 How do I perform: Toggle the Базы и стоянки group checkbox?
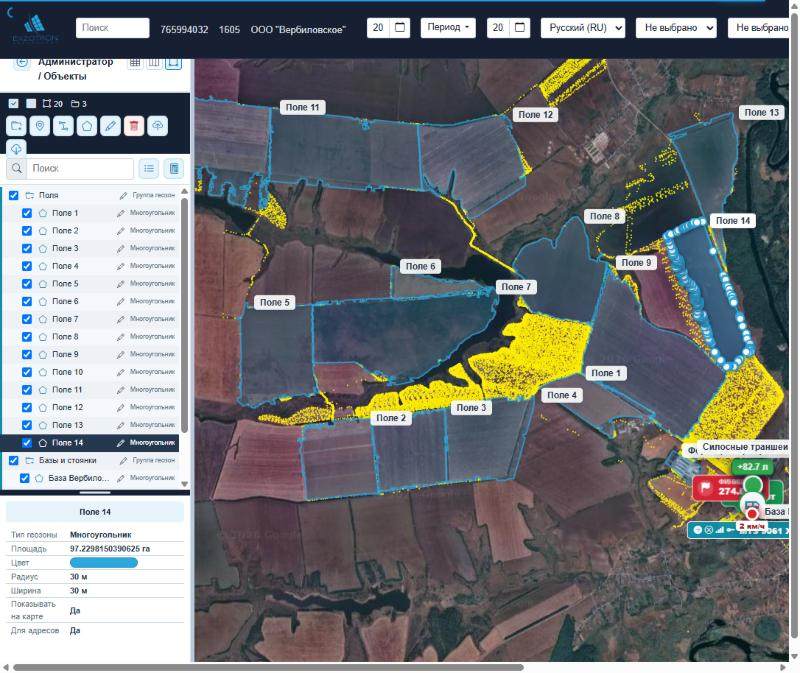point(14,461)
